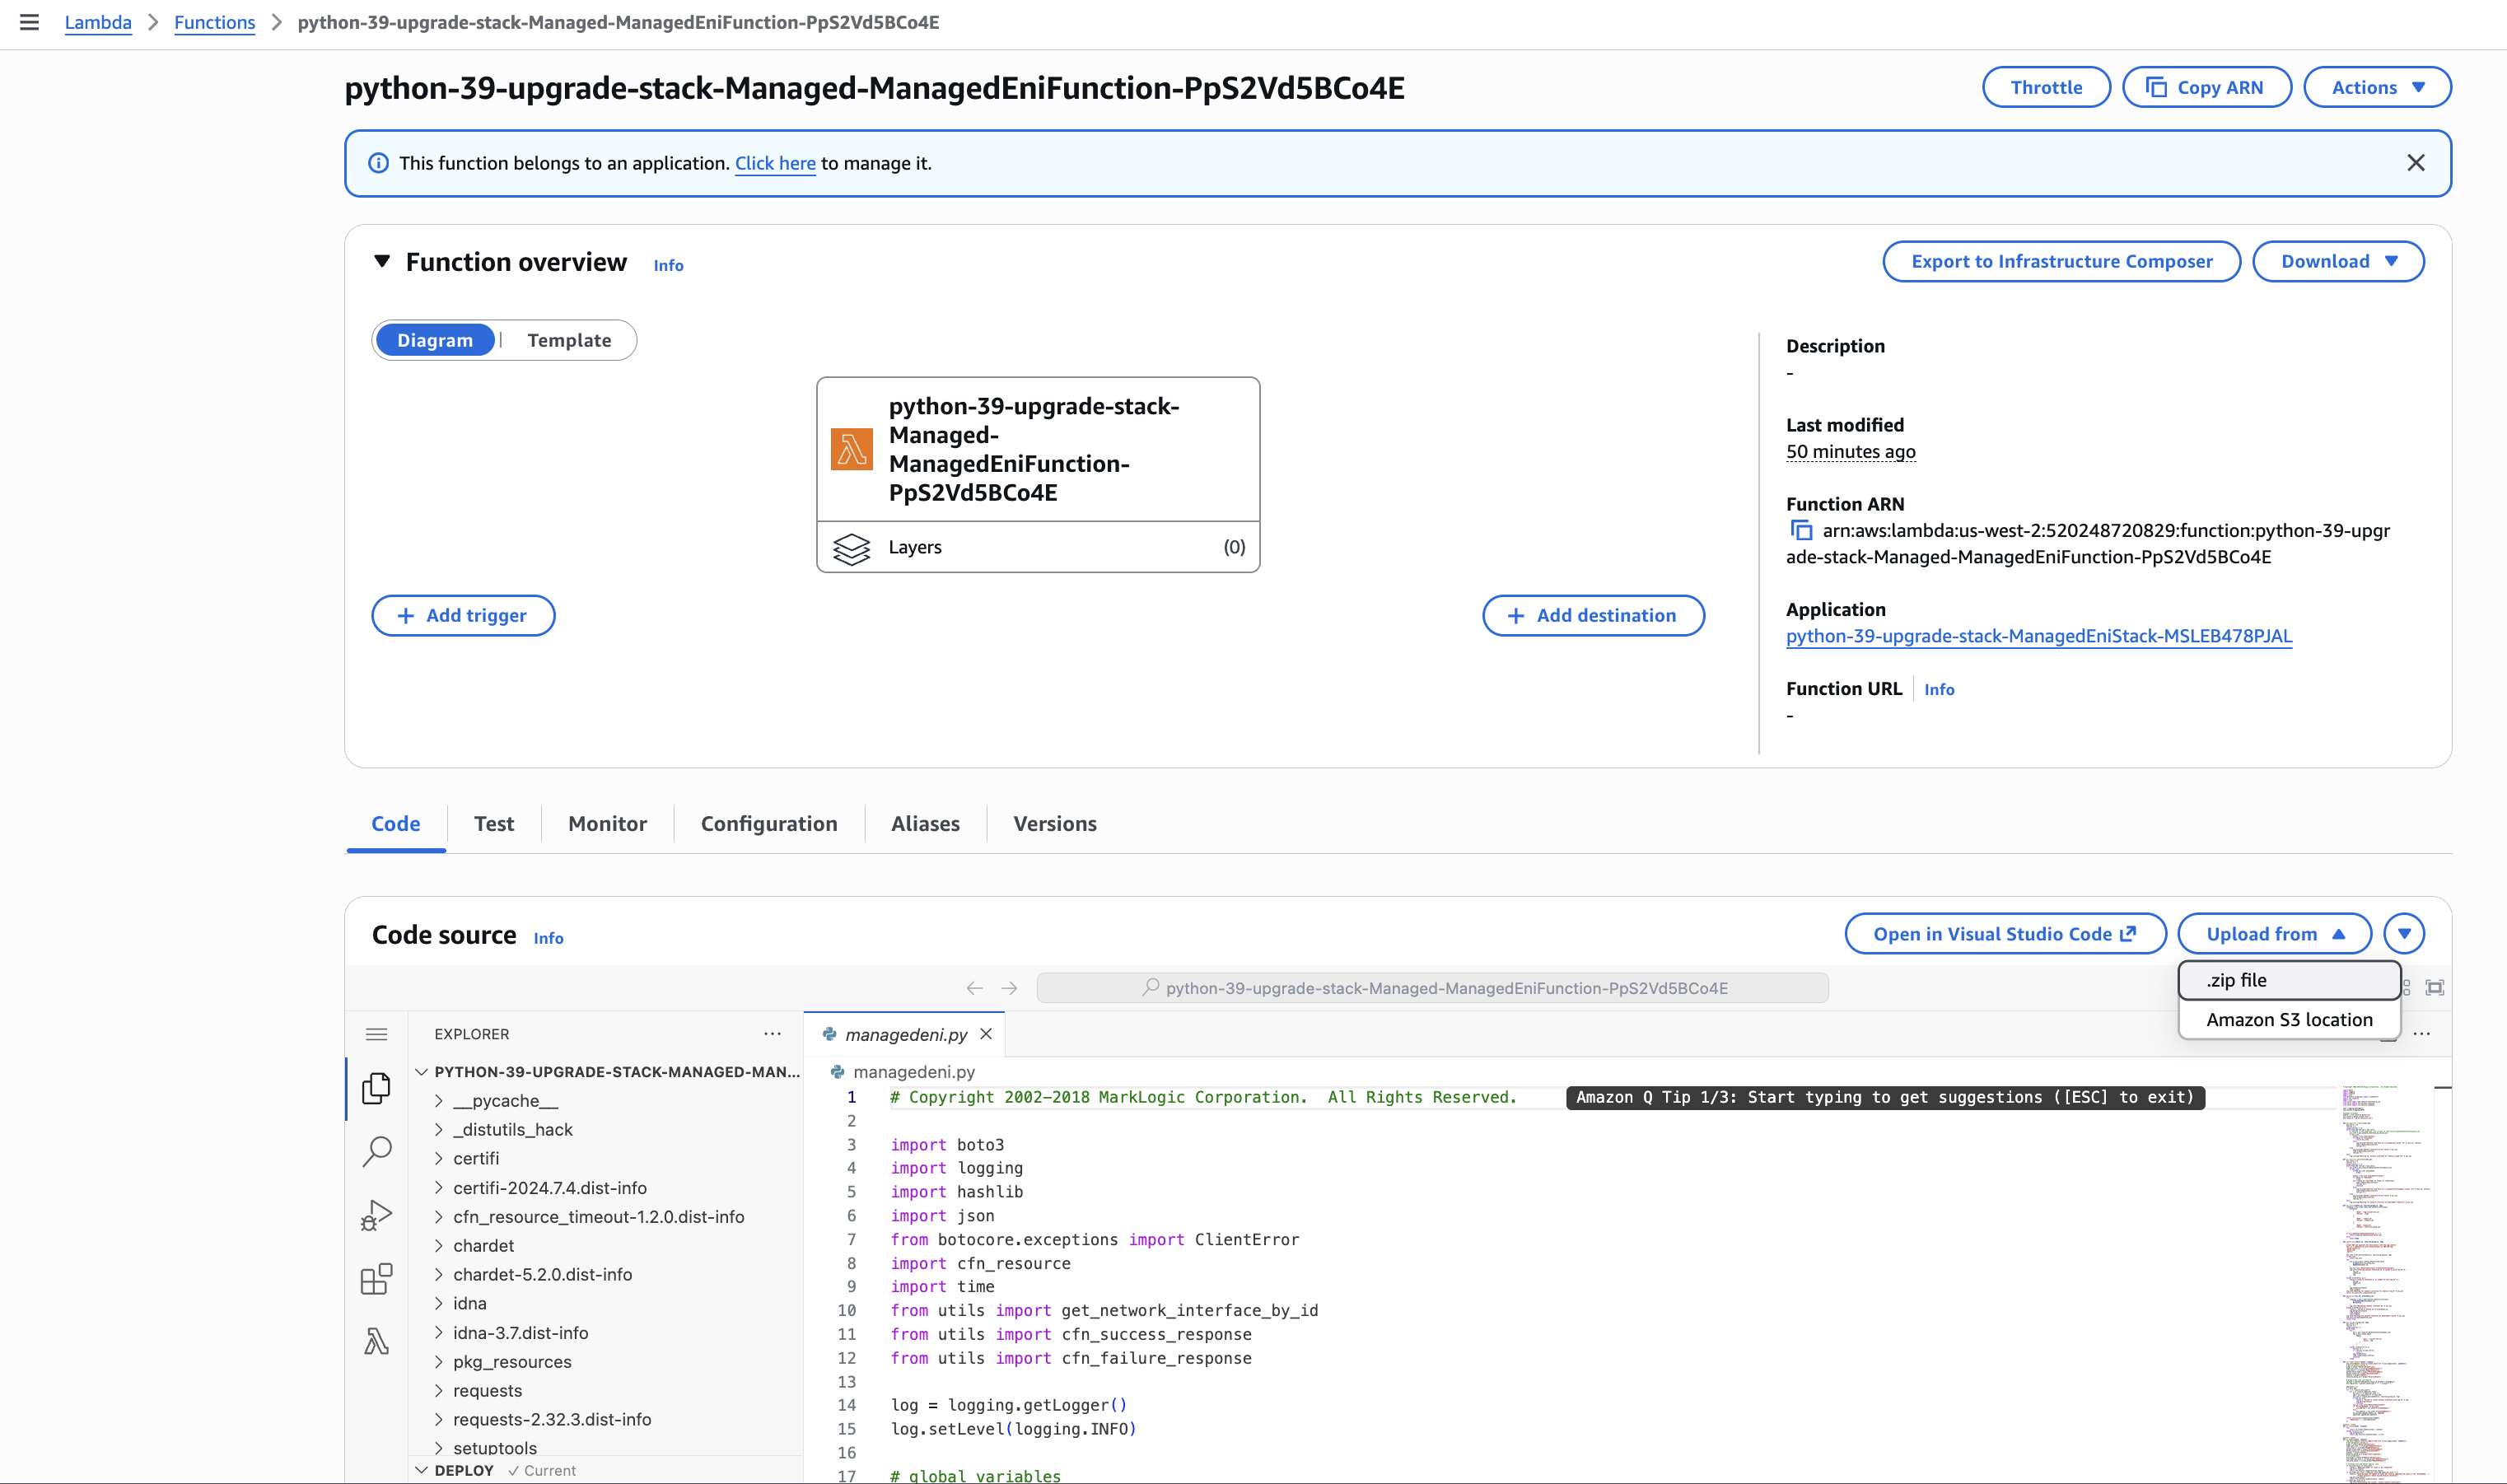This screenshot has width=2507, height=1484.
Task: Open the Download dropdown menu
Action: (x=2337, y=261)
